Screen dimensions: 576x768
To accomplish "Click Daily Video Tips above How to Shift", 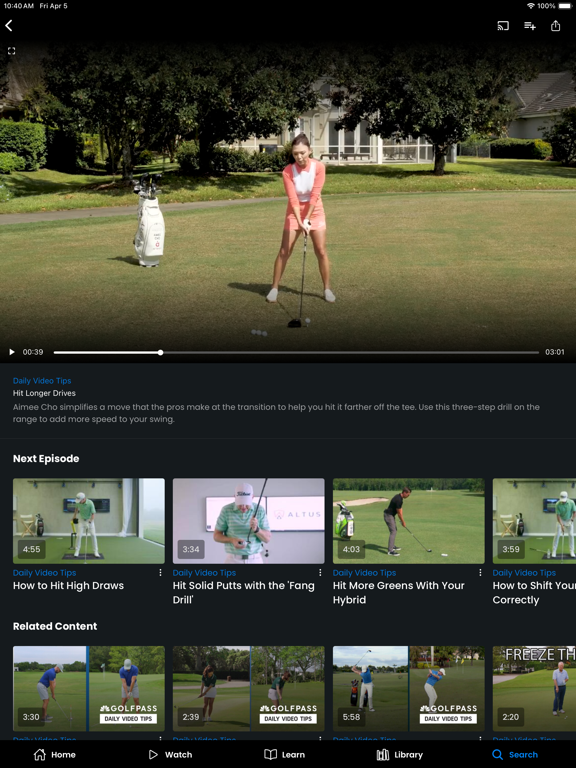I will (524, 573).
